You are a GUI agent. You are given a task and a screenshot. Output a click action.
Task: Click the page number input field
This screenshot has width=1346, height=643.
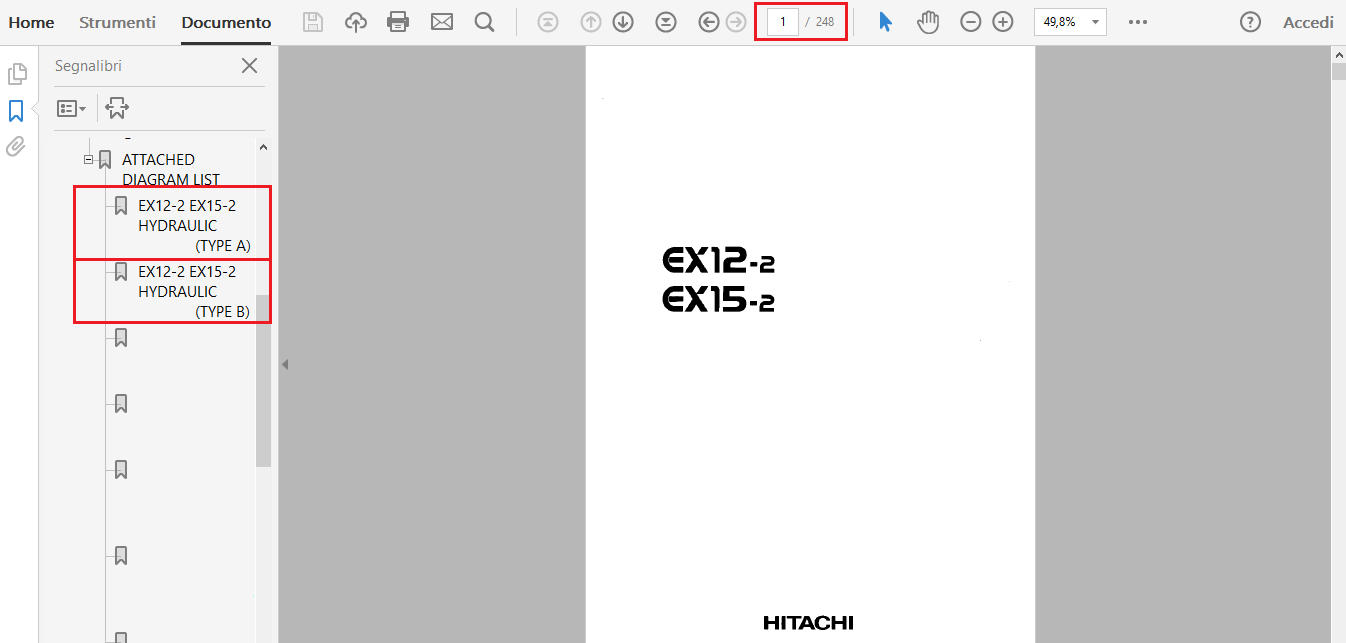point(782,22)
